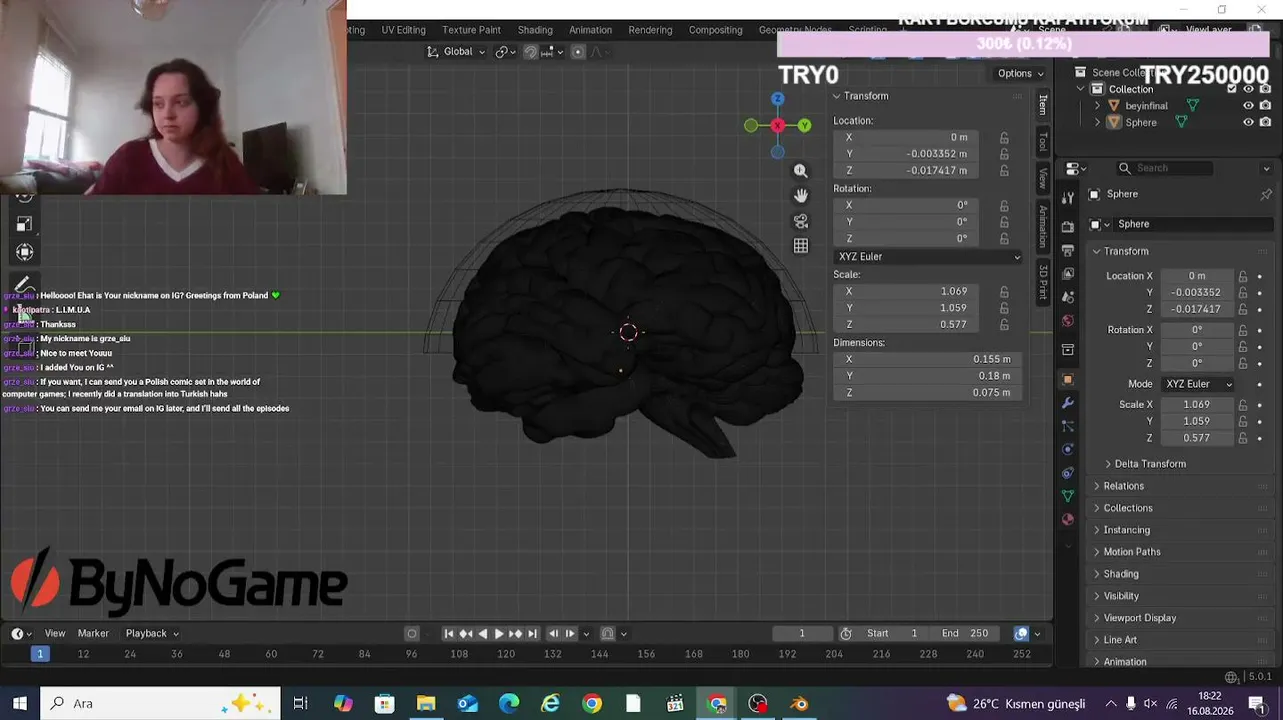Click the pan view hand icon
This screenshot has width=1283, height=720.
800,196
